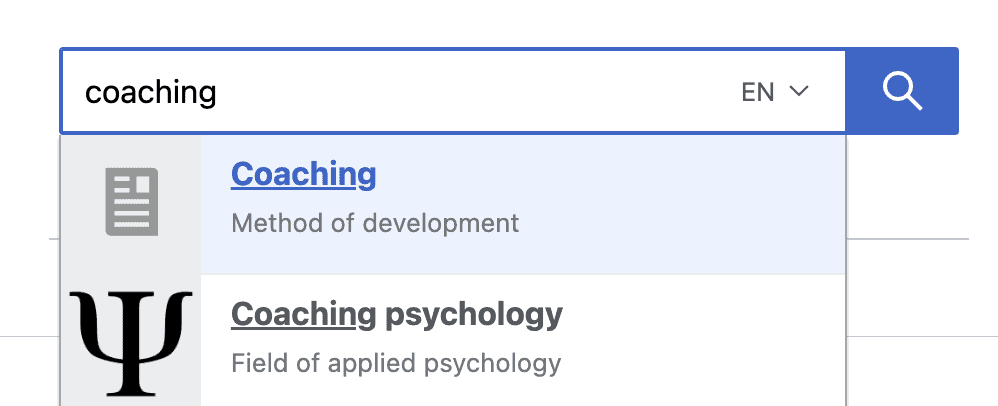Viewport: 998px width, 406px height.
Task: Click the Psi symbol thumbnail
Action: [x=131, y=340]
